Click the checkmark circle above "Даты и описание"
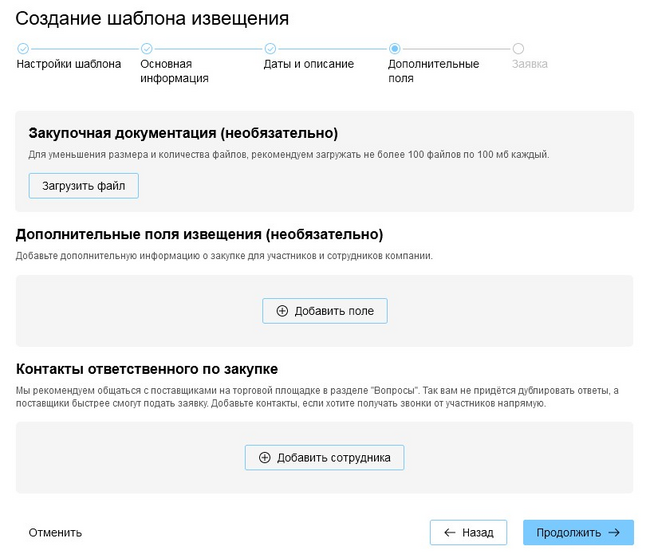 [x=270, y=48]
